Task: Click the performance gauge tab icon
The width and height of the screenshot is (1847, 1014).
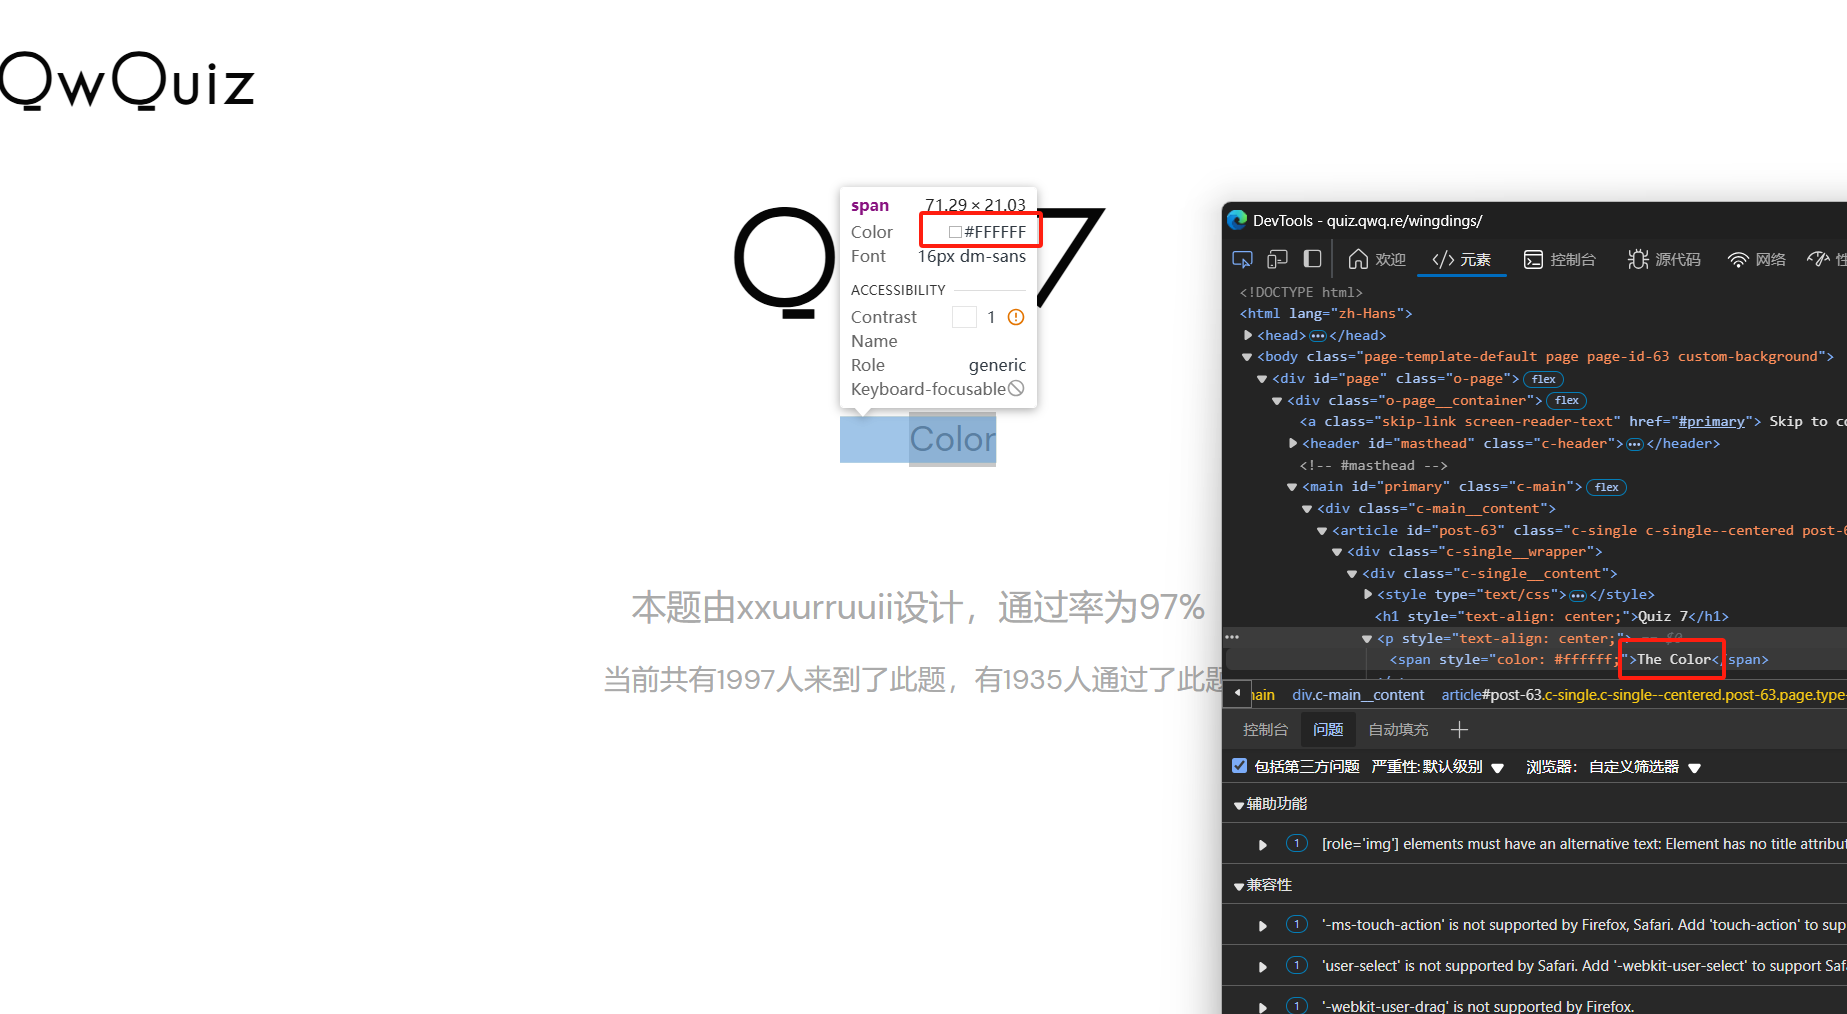Action: 1818,259
